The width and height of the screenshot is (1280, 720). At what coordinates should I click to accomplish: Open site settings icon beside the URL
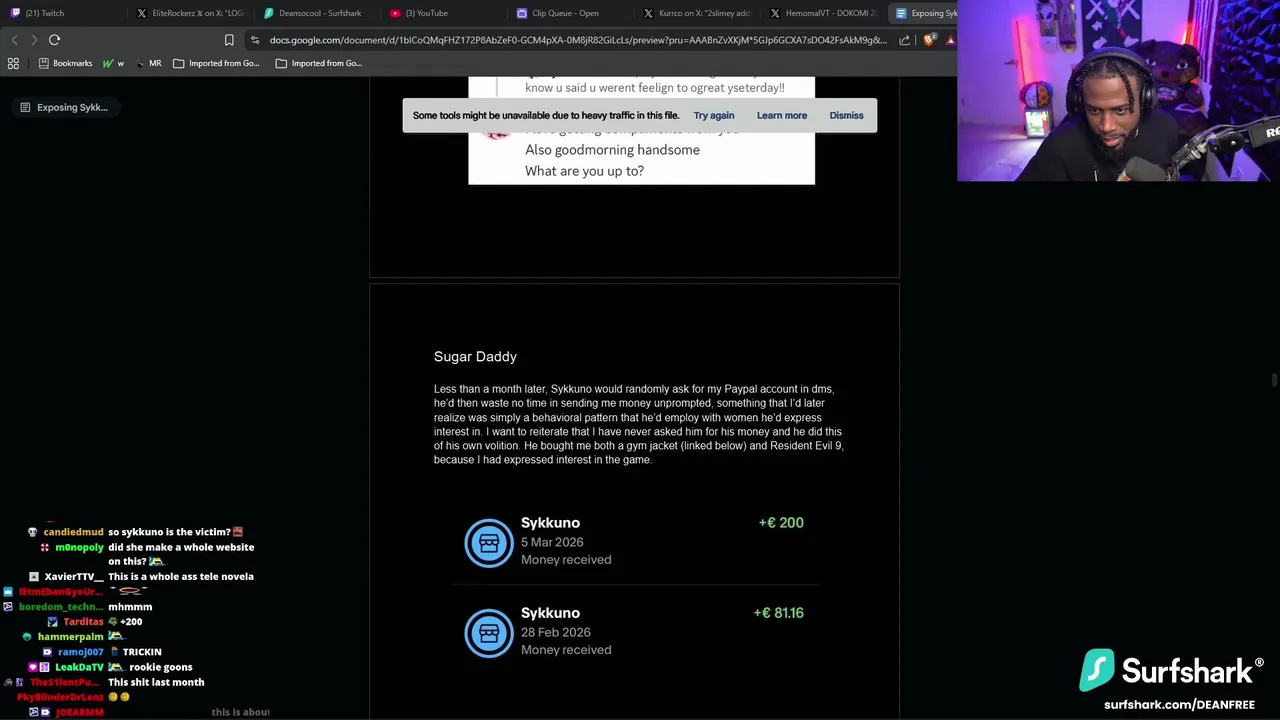[x=256, y=40]
